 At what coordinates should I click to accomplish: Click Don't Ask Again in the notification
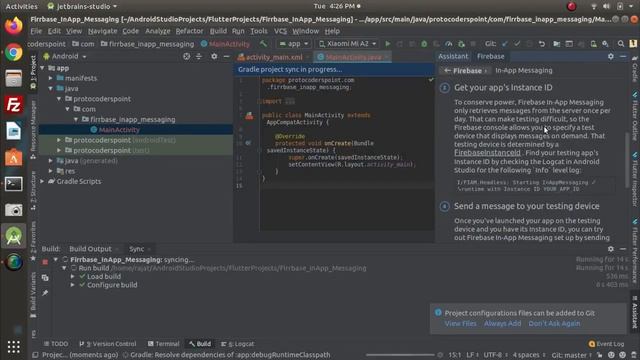[554, 323]
